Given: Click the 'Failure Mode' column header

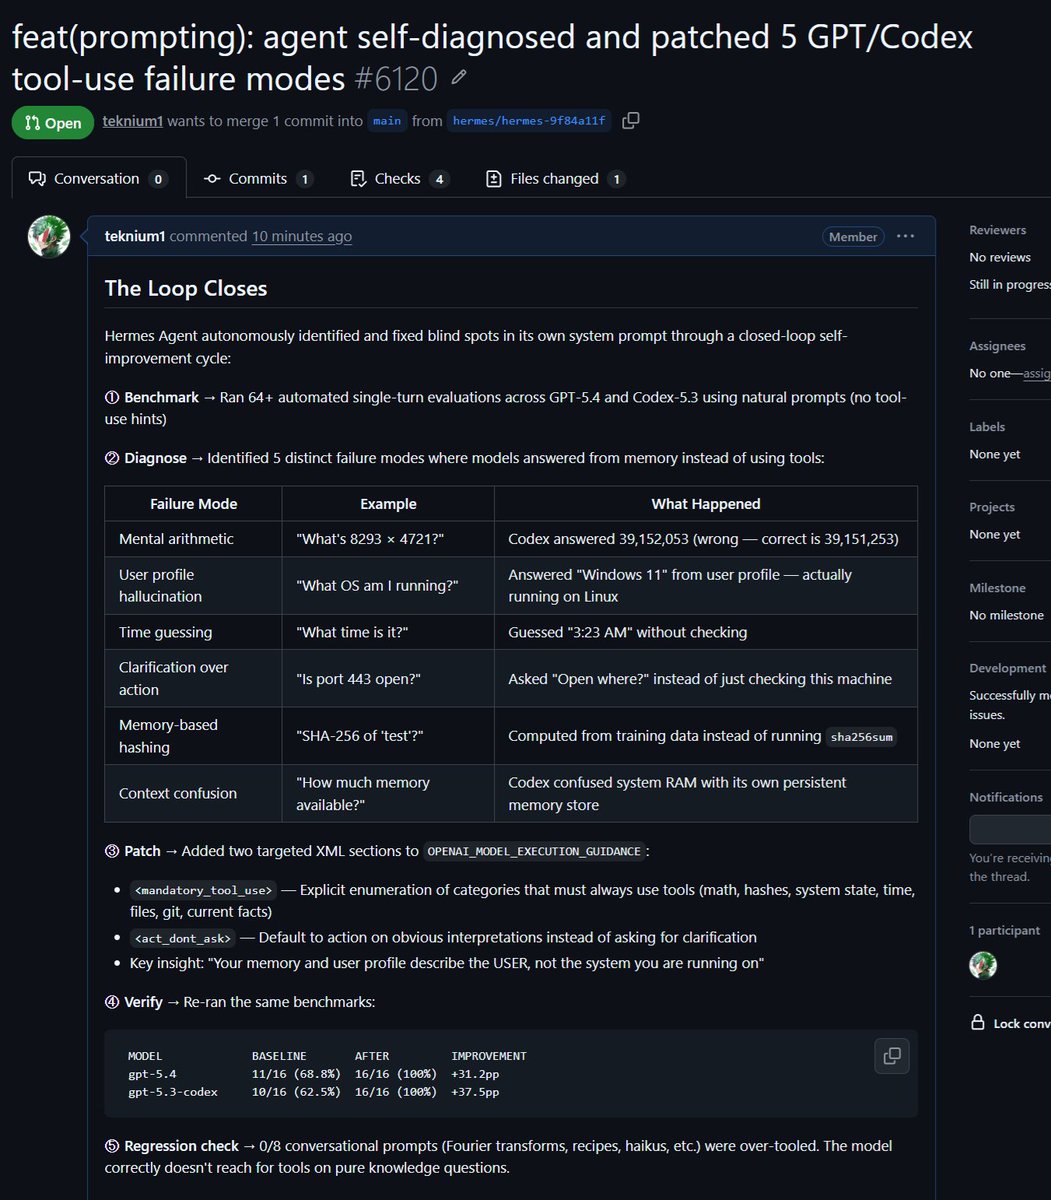Looking at the screenshot, I should [193, 504].
